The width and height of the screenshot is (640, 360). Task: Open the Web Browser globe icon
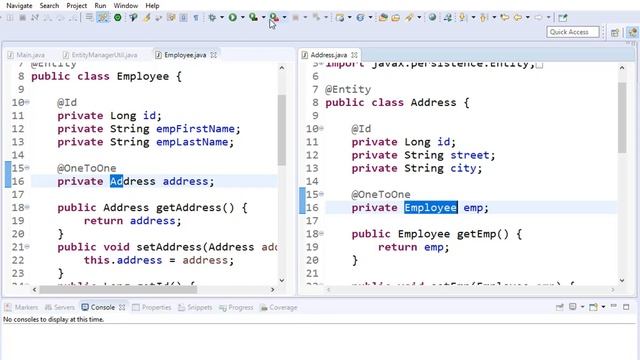pyautogui.click(x=432, y=18)
